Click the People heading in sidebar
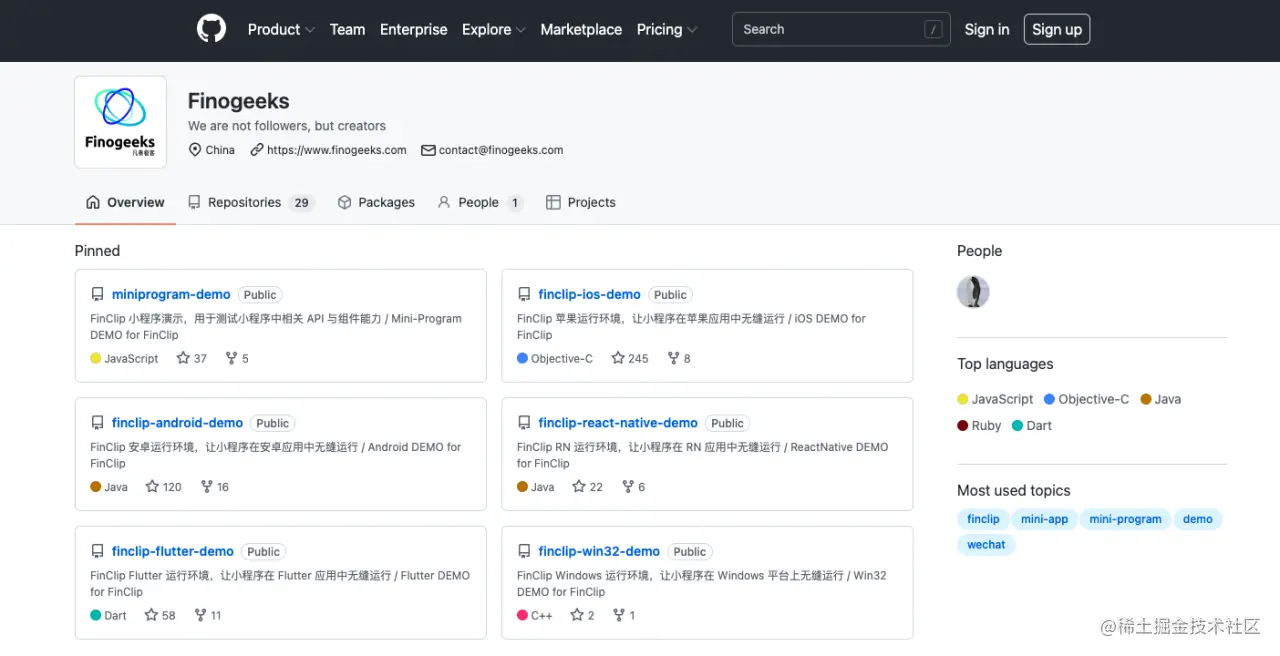1280x656 pixels. pos(979,251)
